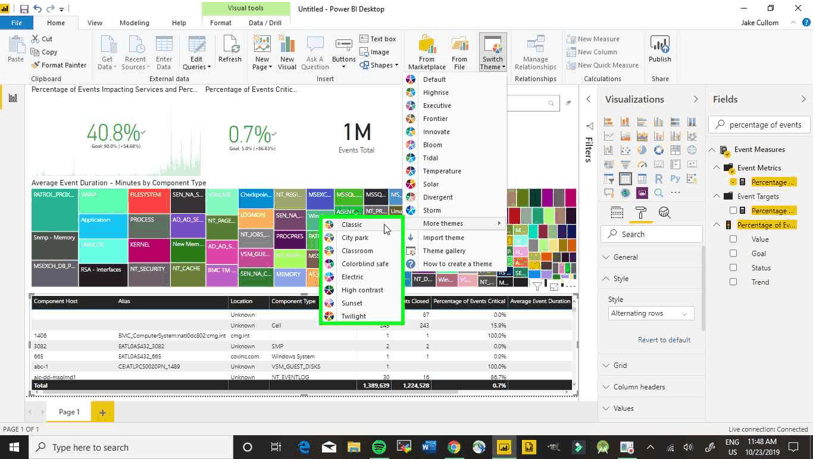Select the R script visual icon
The height and width of the screenshot is (461, 815).
[659, 179]
